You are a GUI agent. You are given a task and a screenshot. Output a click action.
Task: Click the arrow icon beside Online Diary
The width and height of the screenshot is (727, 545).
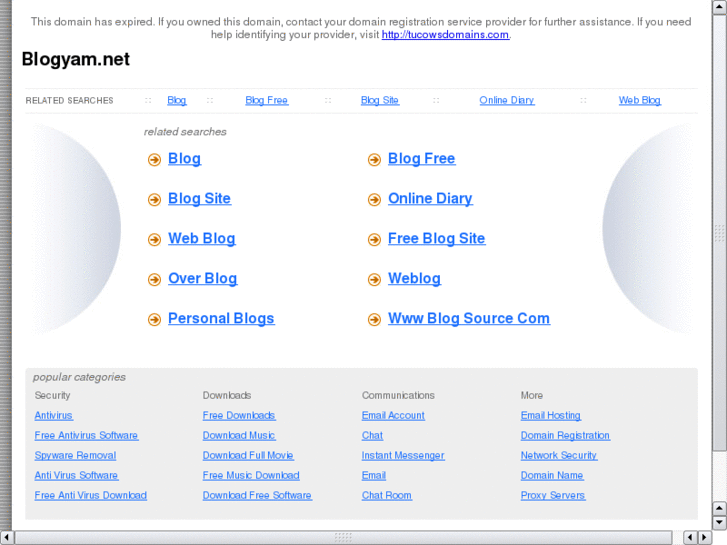coord(374,200)
